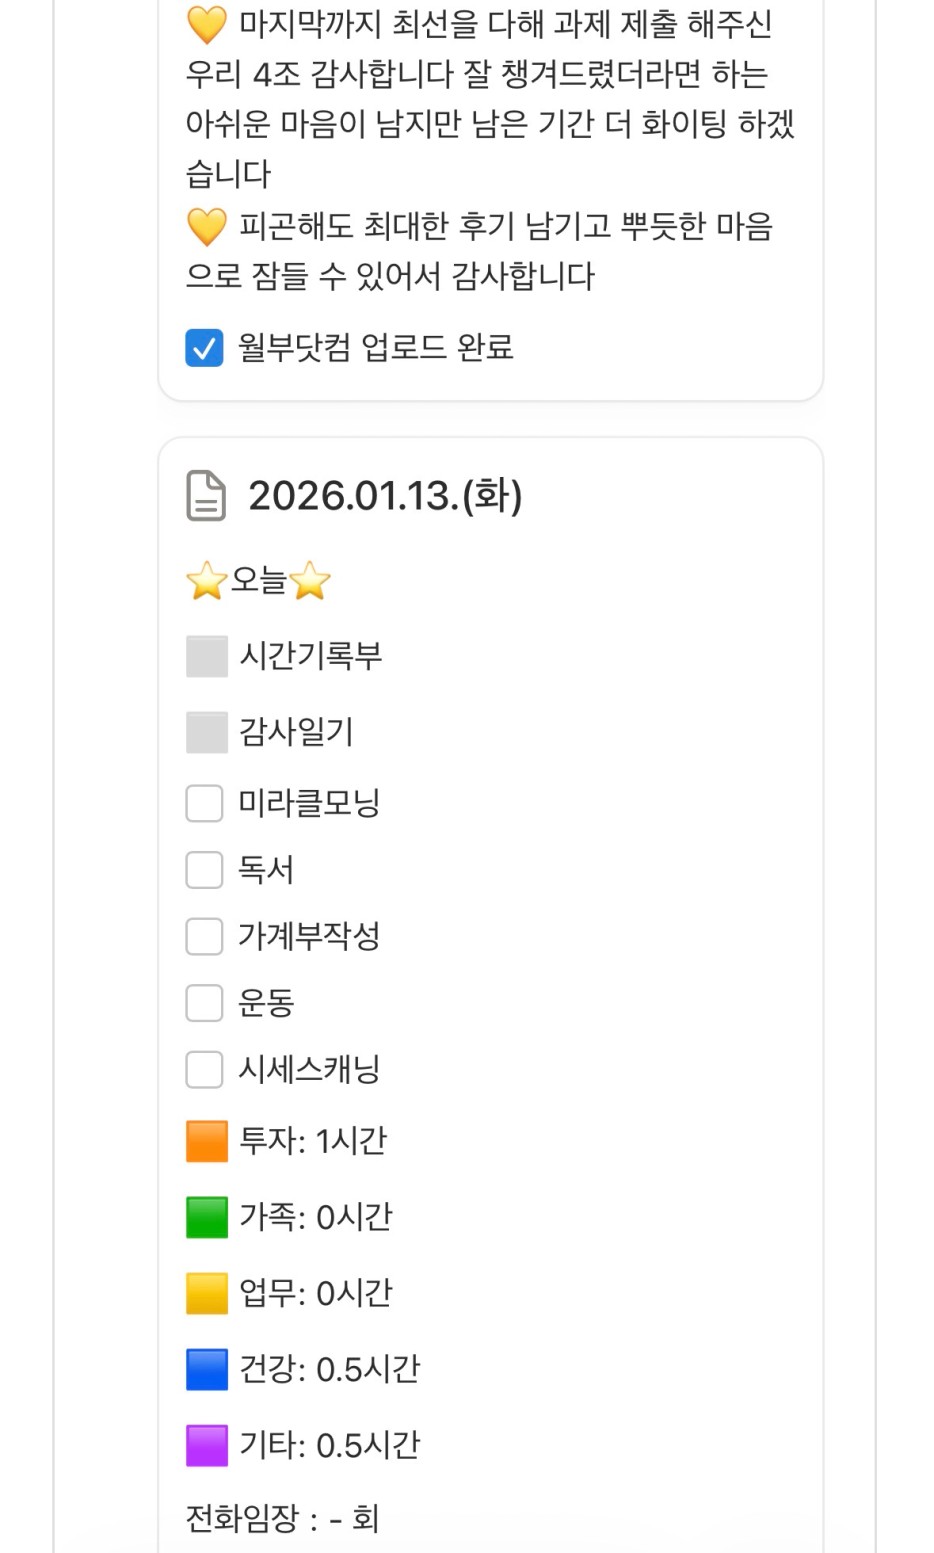Click the first star before 오늘
The image size is (934, 1553).
[206, 581]
